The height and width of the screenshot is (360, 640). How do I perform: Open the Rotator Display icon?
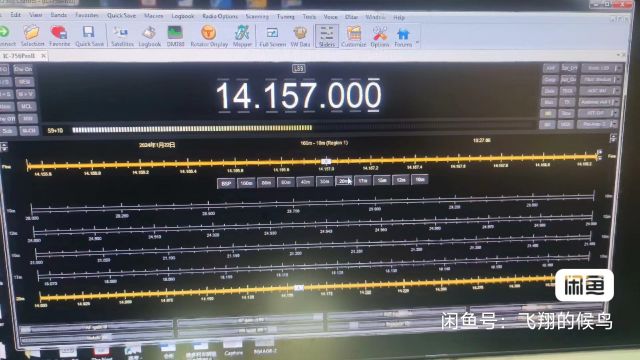(209, 36)
